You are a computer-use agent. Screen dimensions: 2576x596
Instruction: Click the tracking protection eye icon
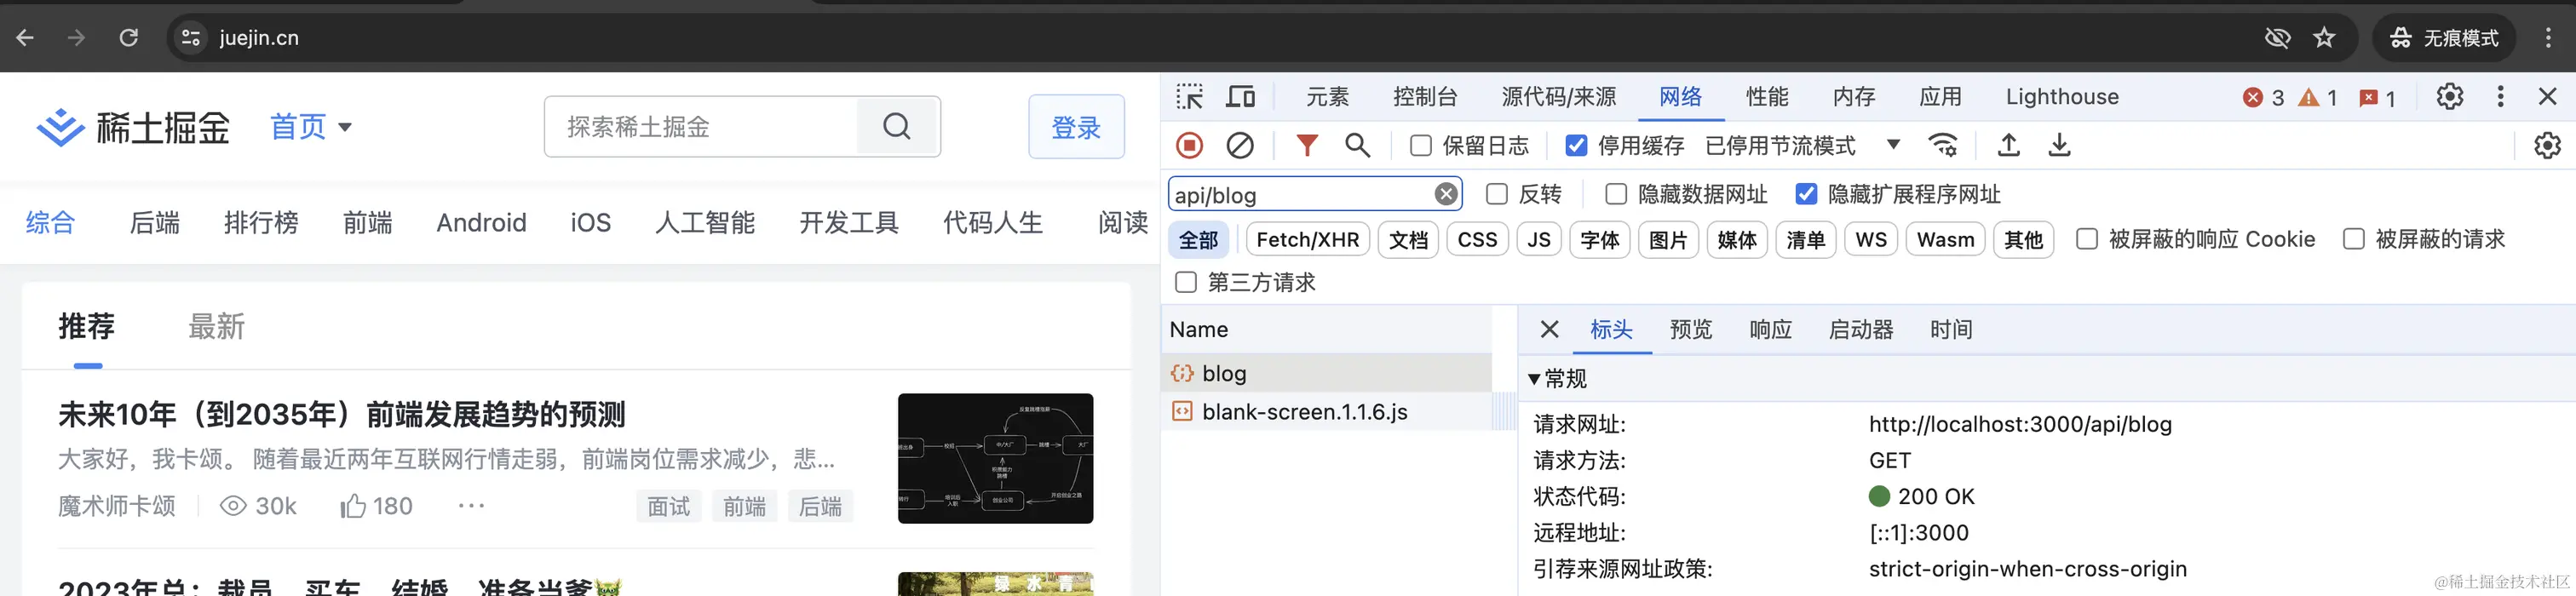click(x=2277, y=38)
